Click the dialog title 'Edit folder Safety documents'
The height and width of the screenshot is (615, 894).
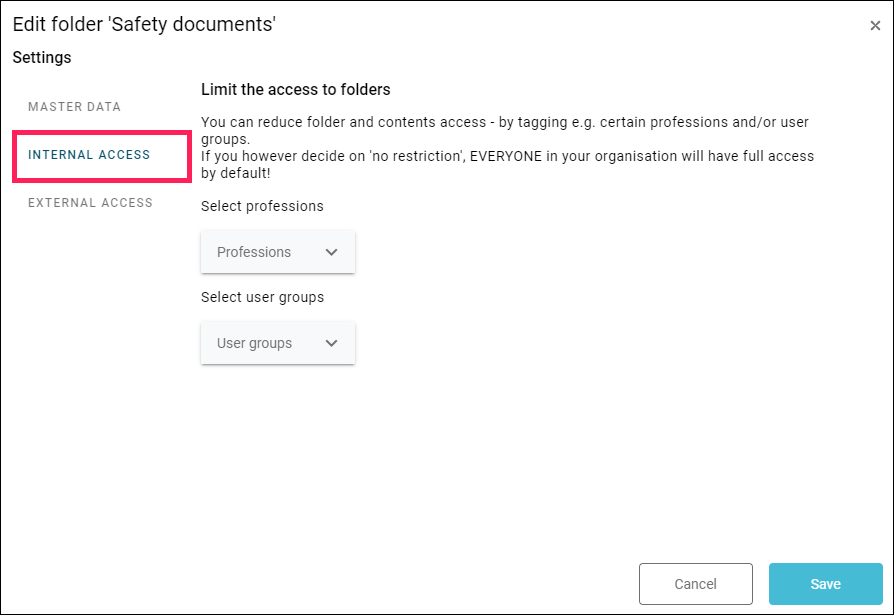pos(144,25)
